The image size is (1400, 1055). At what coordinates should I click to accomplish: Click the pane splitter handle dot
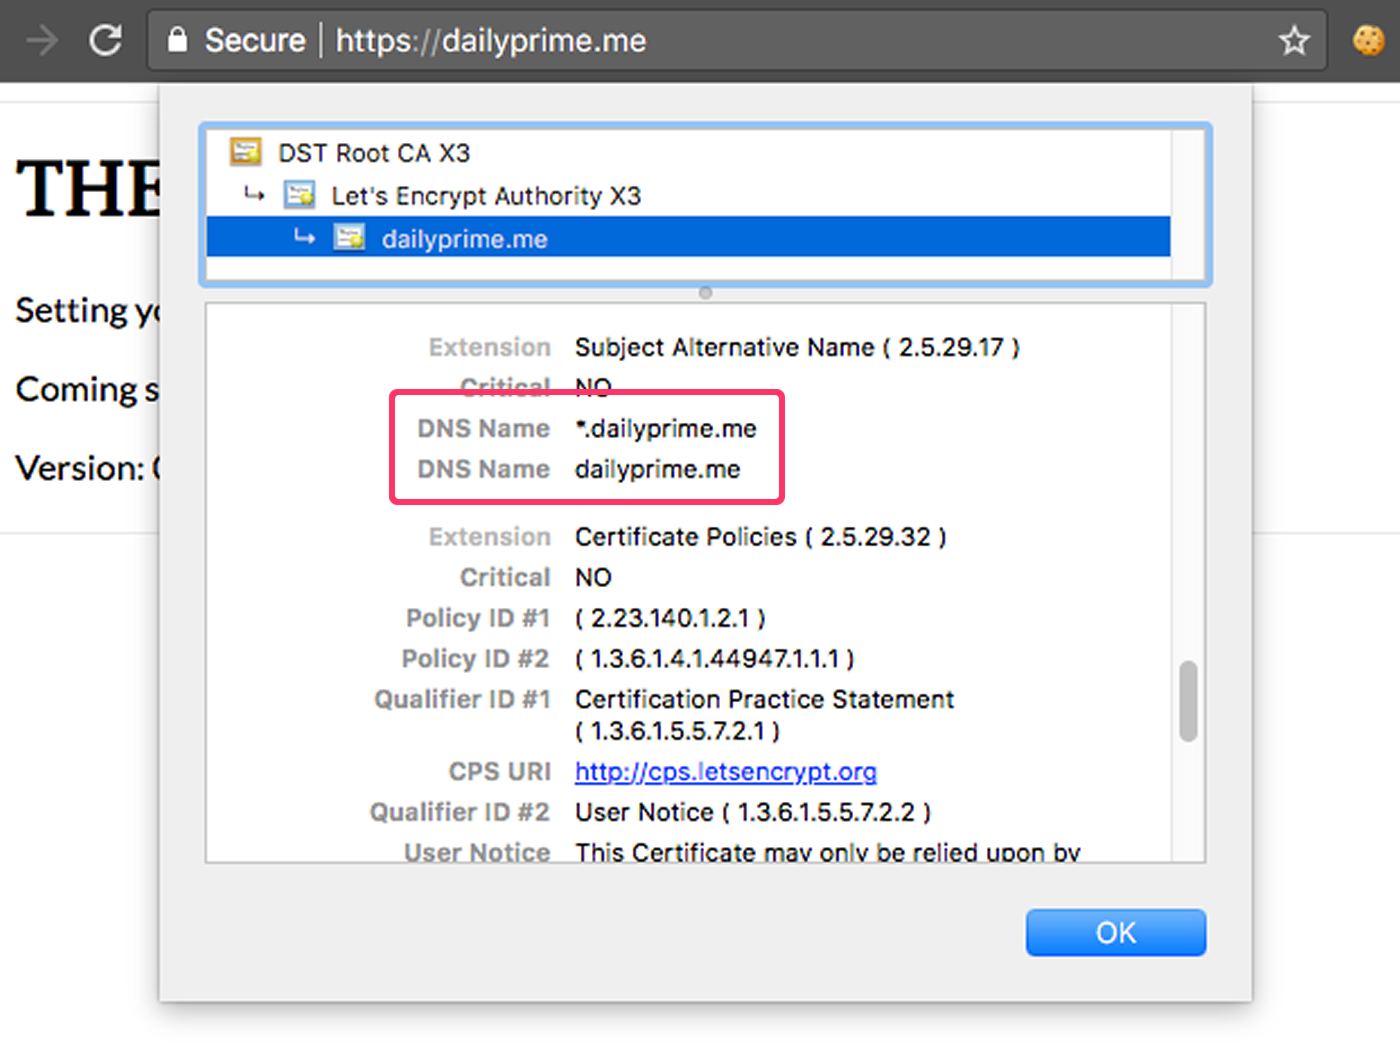(706, 293)
